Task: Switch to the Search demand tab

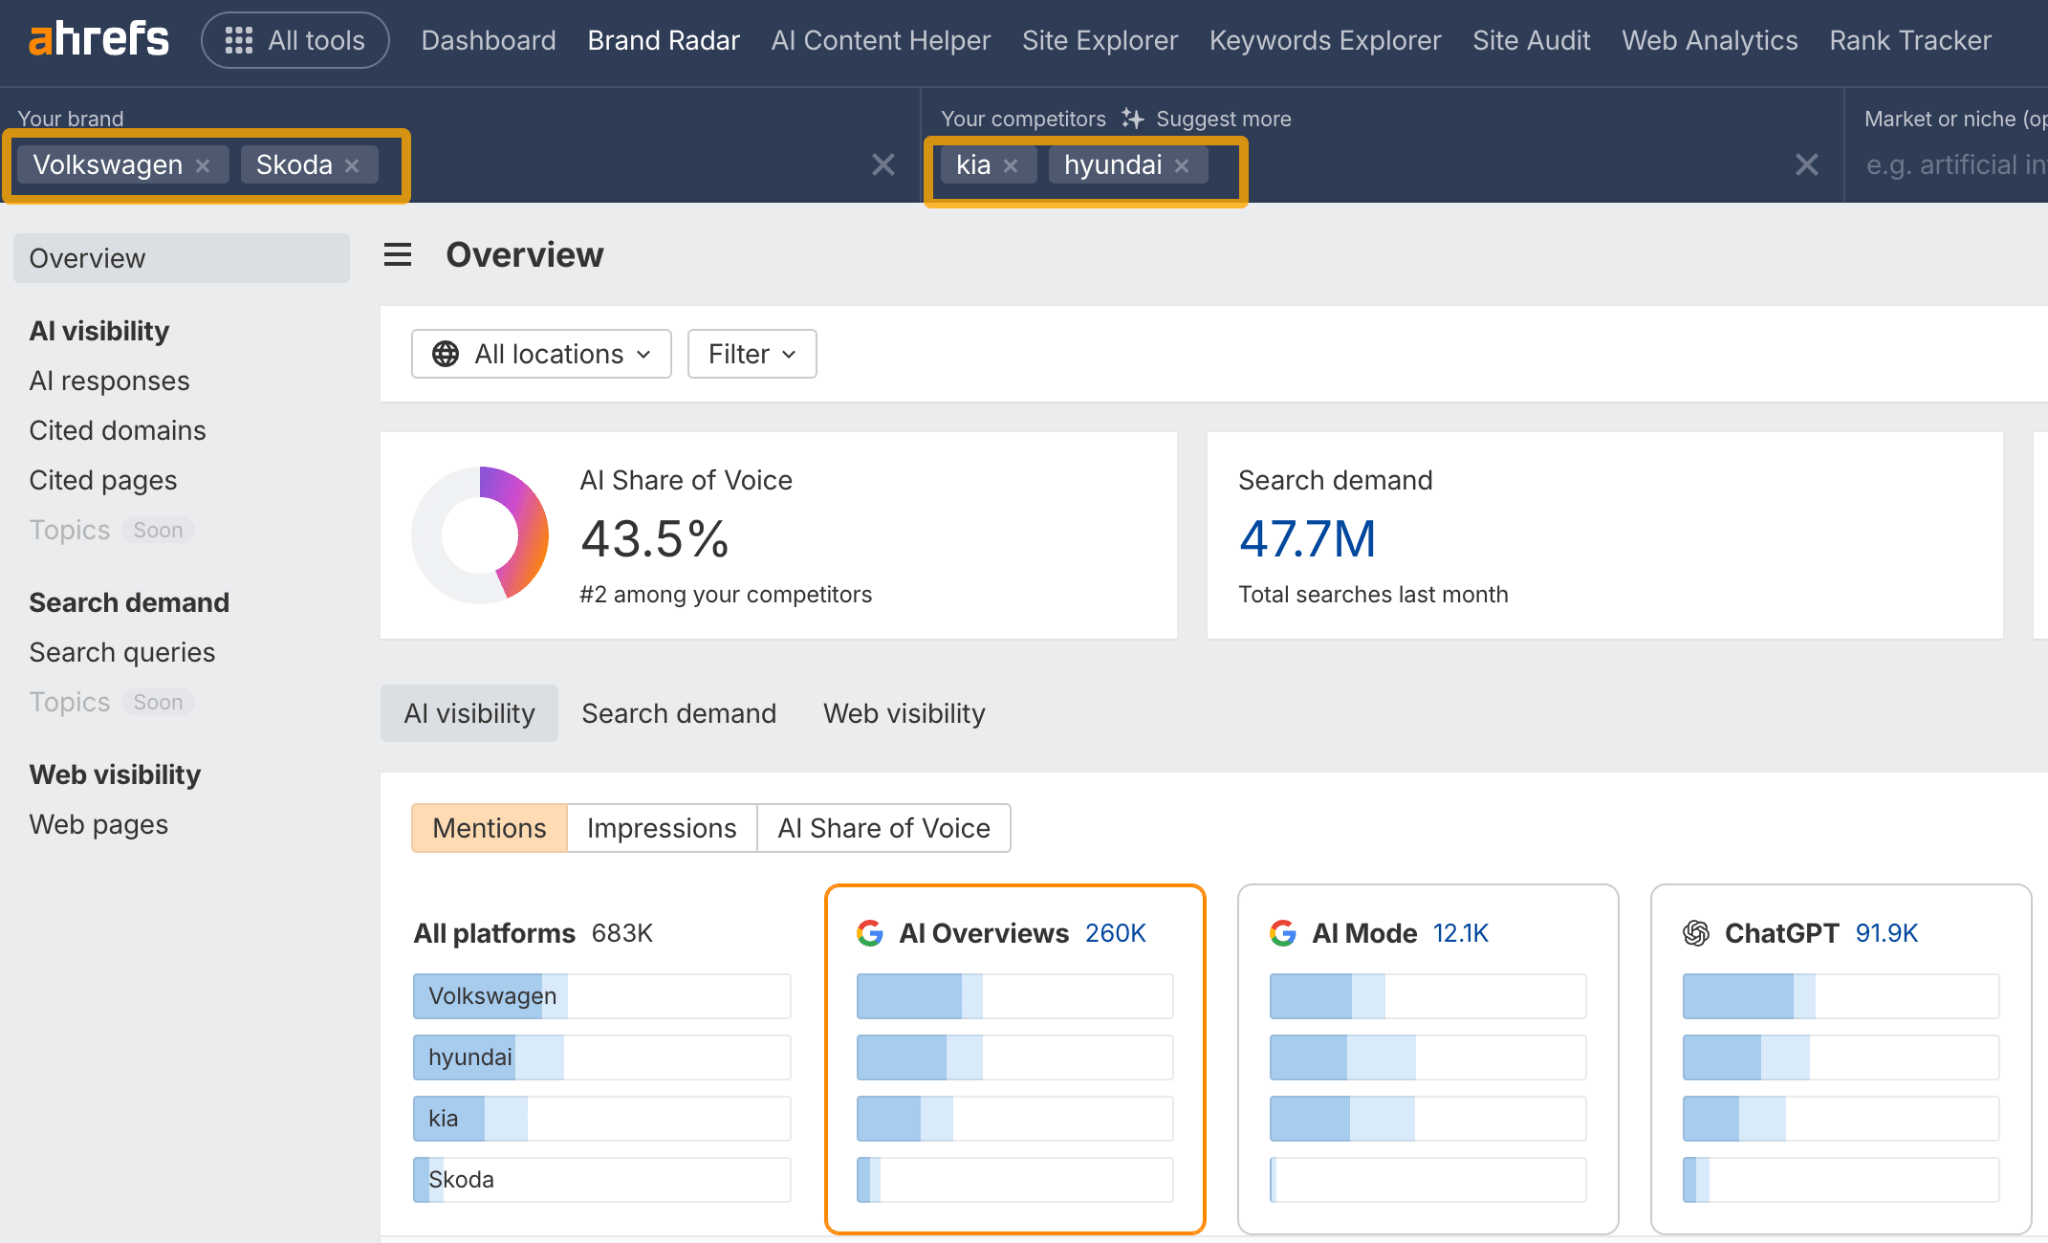Action: coord(679,713)
